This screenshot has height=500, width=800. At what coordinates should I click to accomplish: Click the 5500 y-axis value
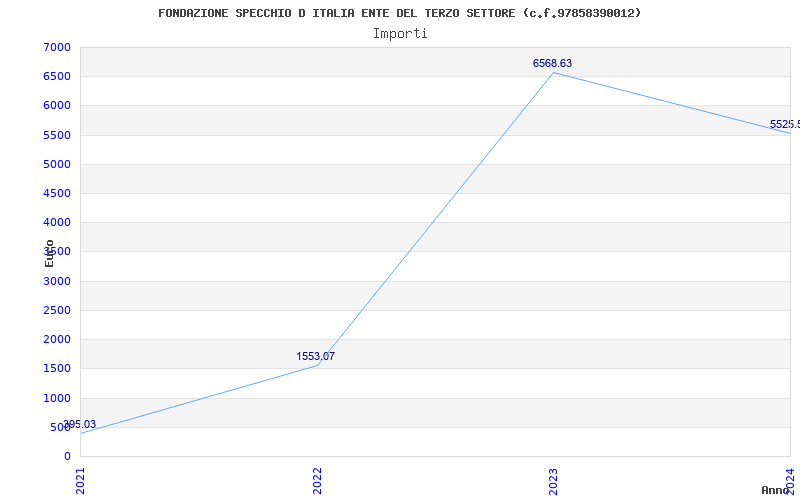(57, 135)
